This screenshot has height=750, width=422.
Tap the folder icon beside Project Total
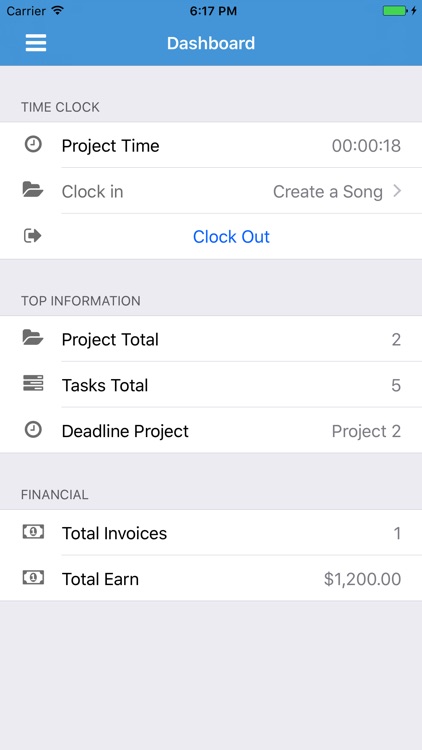[x=33, y=338]
